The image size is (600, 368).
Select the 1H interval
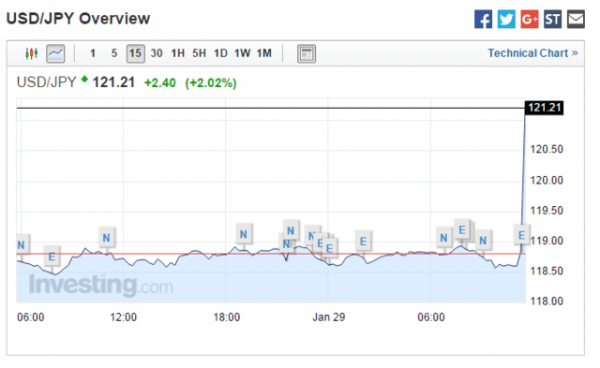(x=178, y=53)
